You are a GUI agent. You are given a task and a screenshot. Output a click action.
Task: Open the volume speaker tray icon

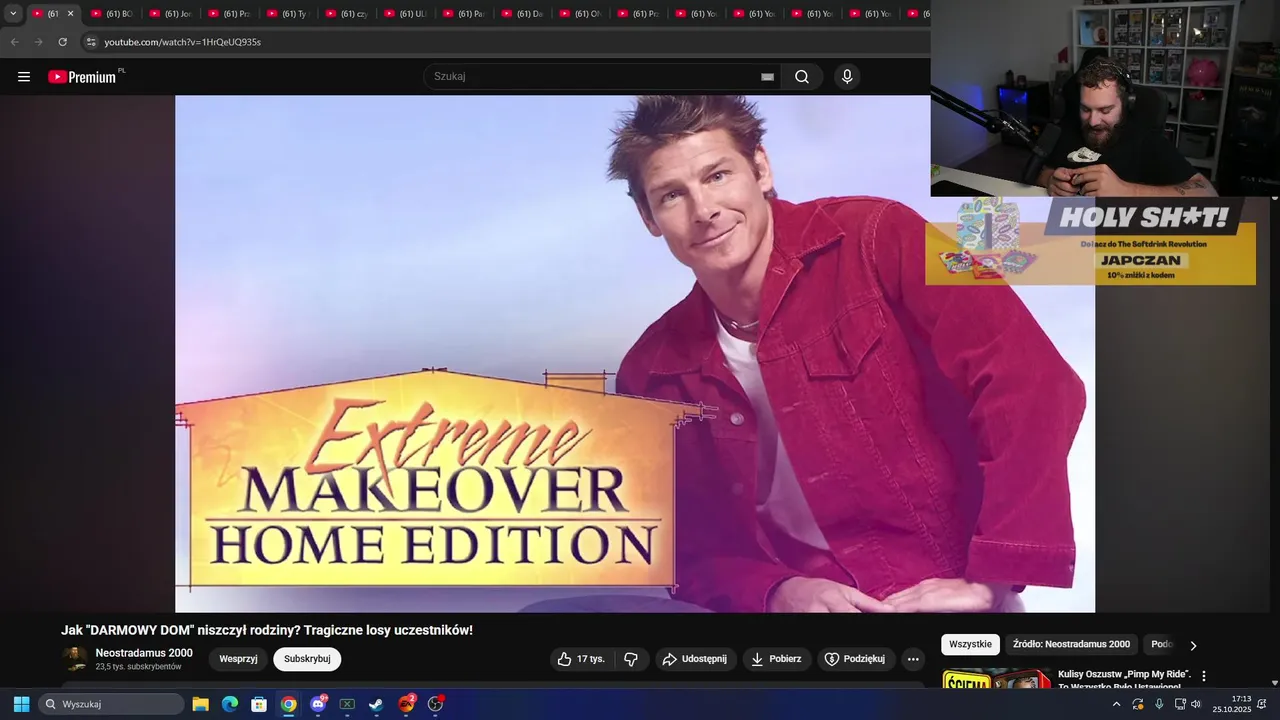click(x=1195, y=704)
